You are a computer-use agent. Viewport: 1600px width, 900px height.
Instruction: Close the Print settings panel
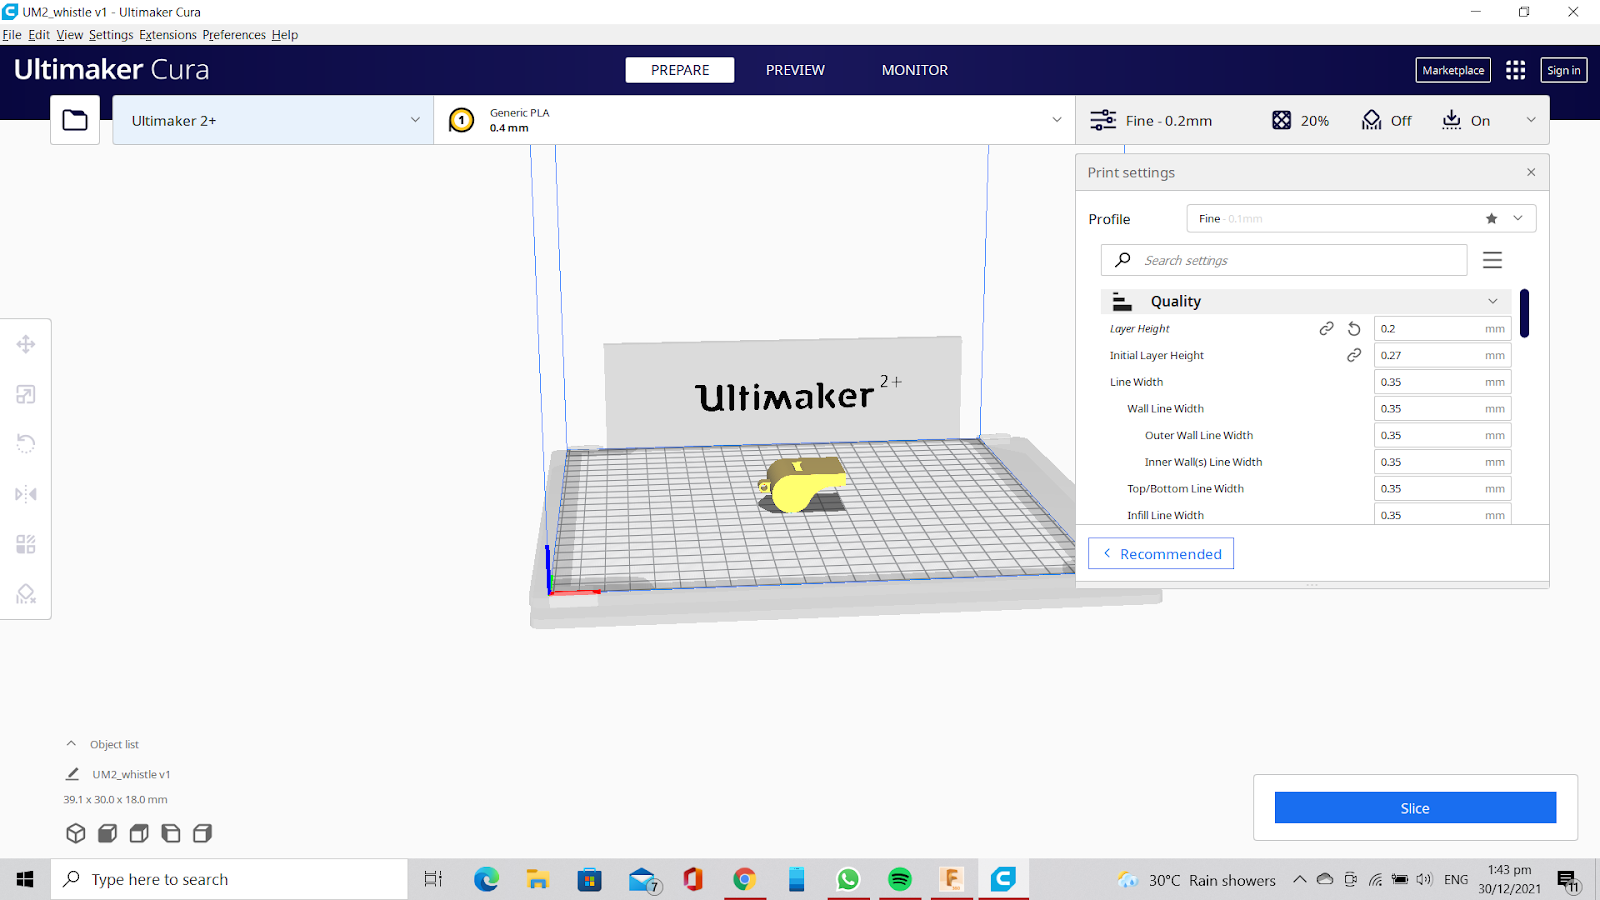(x=1531, y=172)
